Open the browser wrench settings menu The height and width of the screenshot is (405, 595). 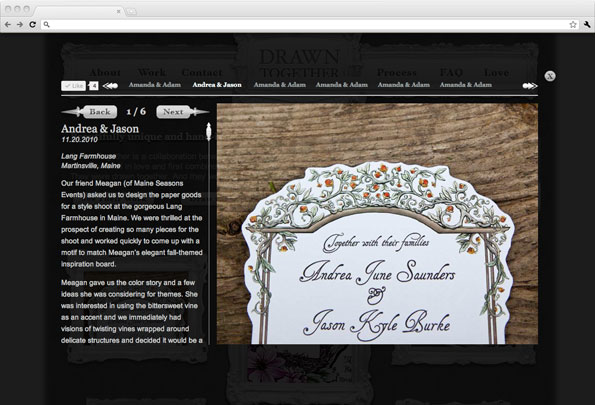coord(587,25)
